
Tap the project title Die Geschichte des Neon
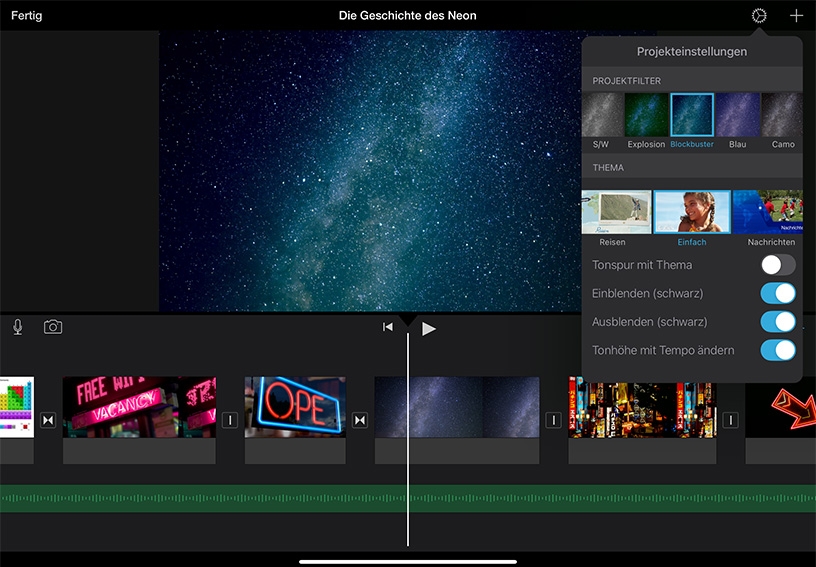407,16
